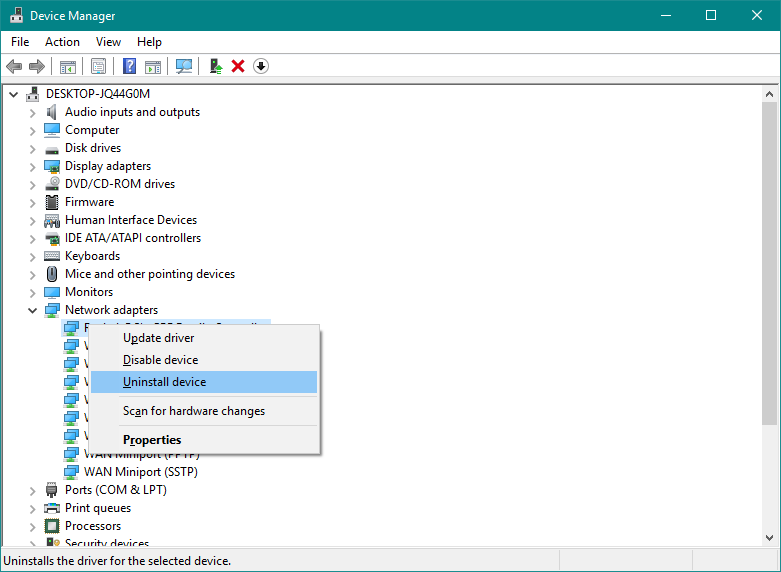Click Update device driver toolbar icon
The height and width of the screenshot is (572, 781).
[x=216, y=66]
